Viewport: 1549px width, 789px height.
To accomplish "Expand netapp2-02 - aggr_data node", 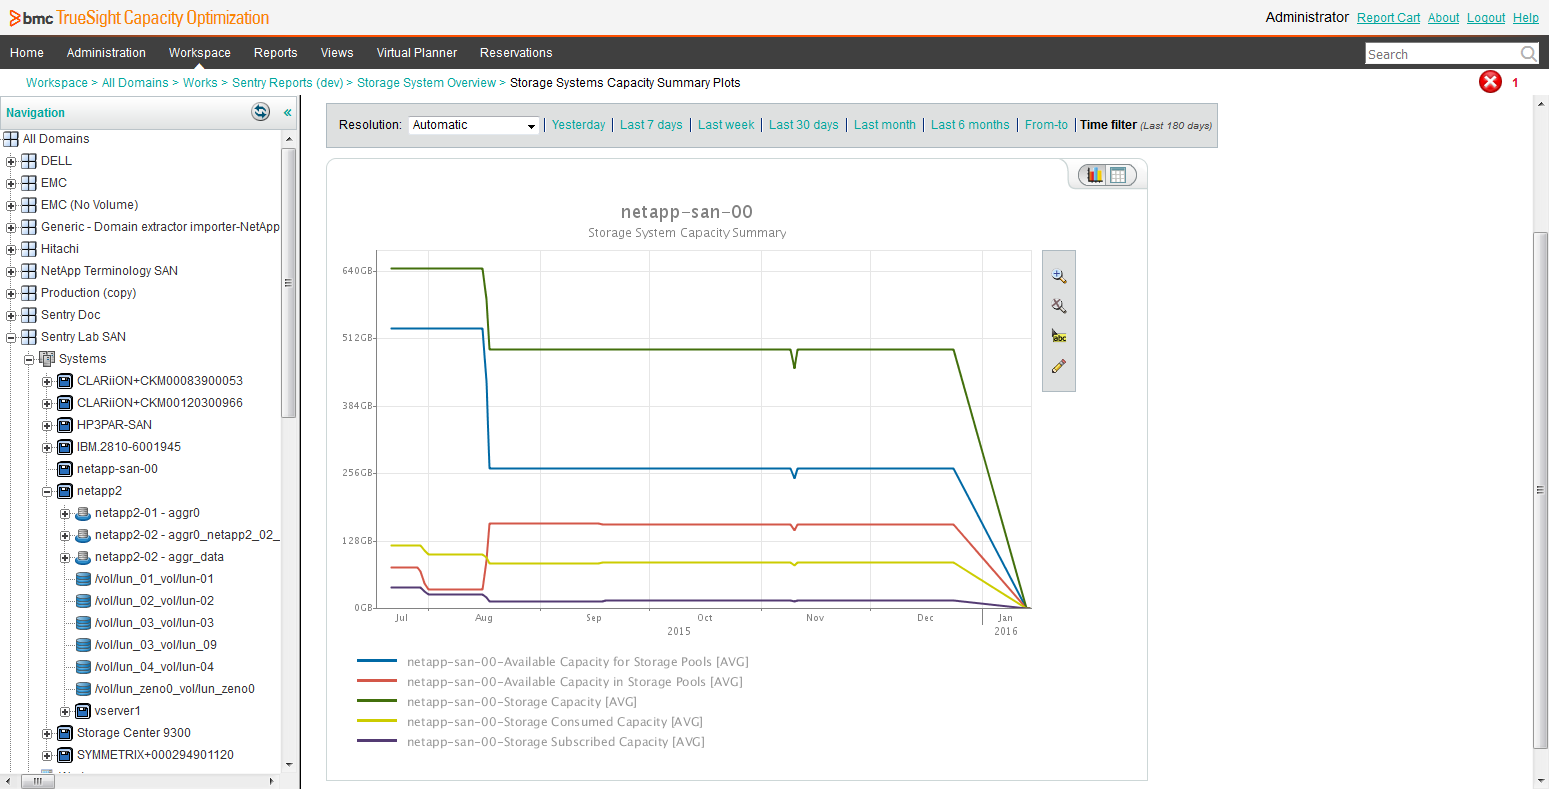I will pos(65,557).
